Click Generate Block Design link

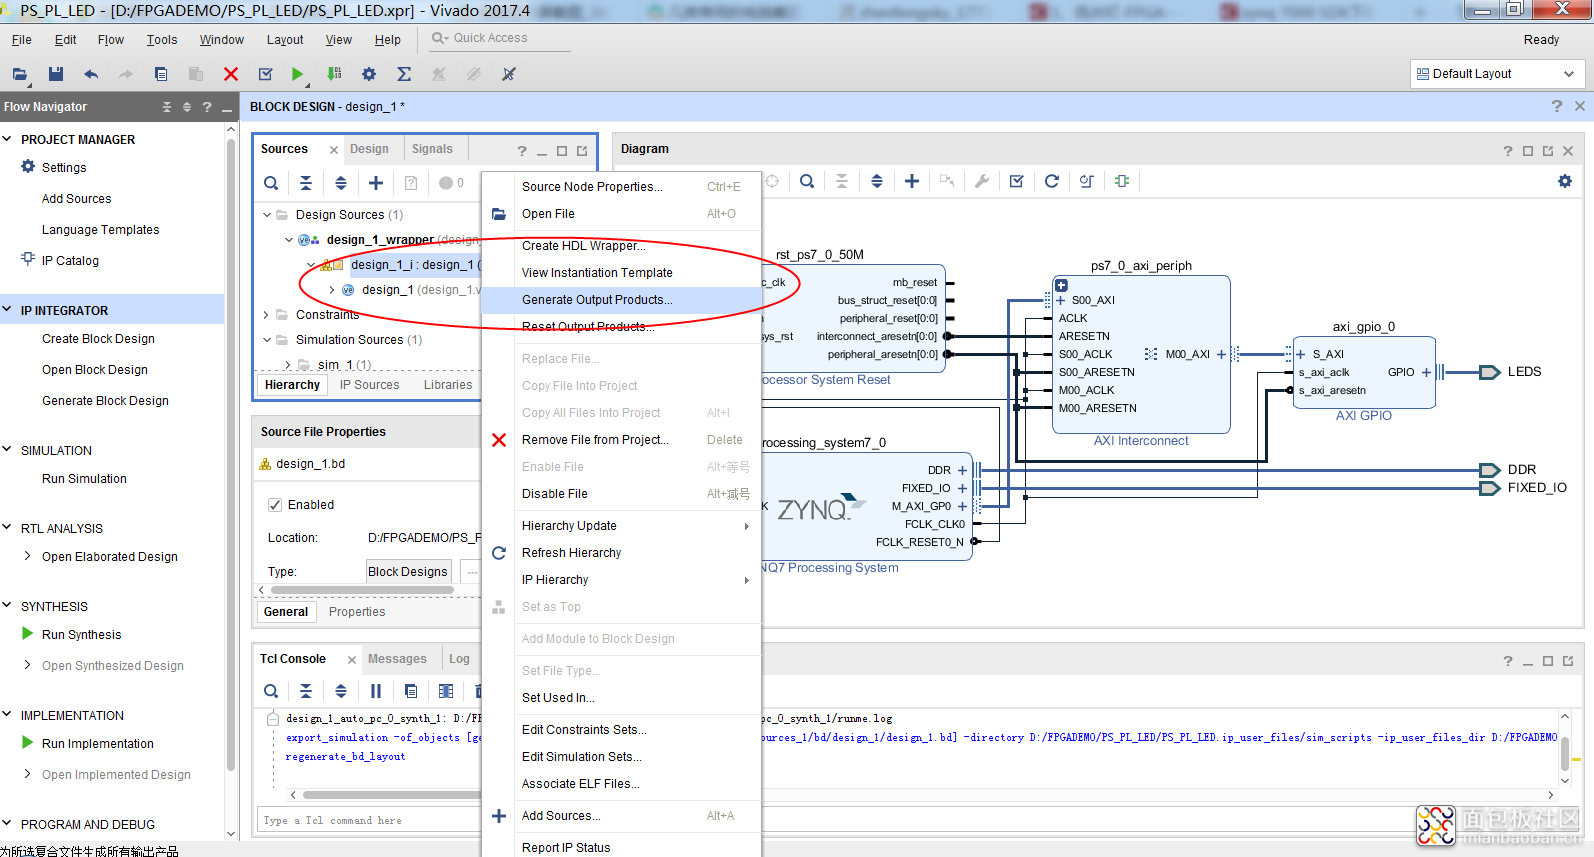pos(105,401)
